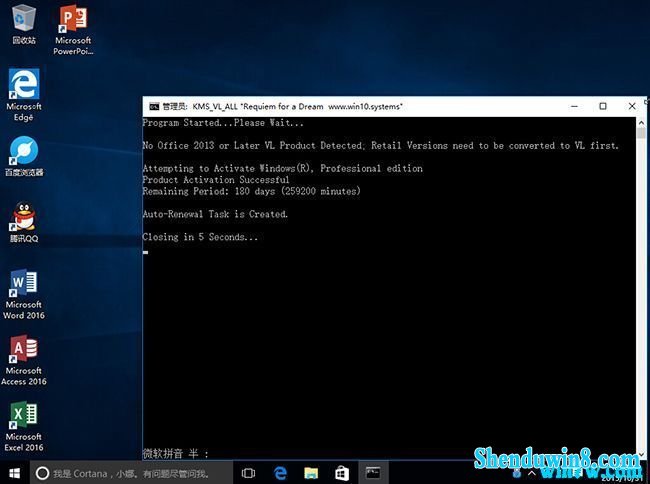This screenshot has width=650, height=484.
Task: Select the Tencent QQ penguin icon
Action: click(x=24, y=222)
